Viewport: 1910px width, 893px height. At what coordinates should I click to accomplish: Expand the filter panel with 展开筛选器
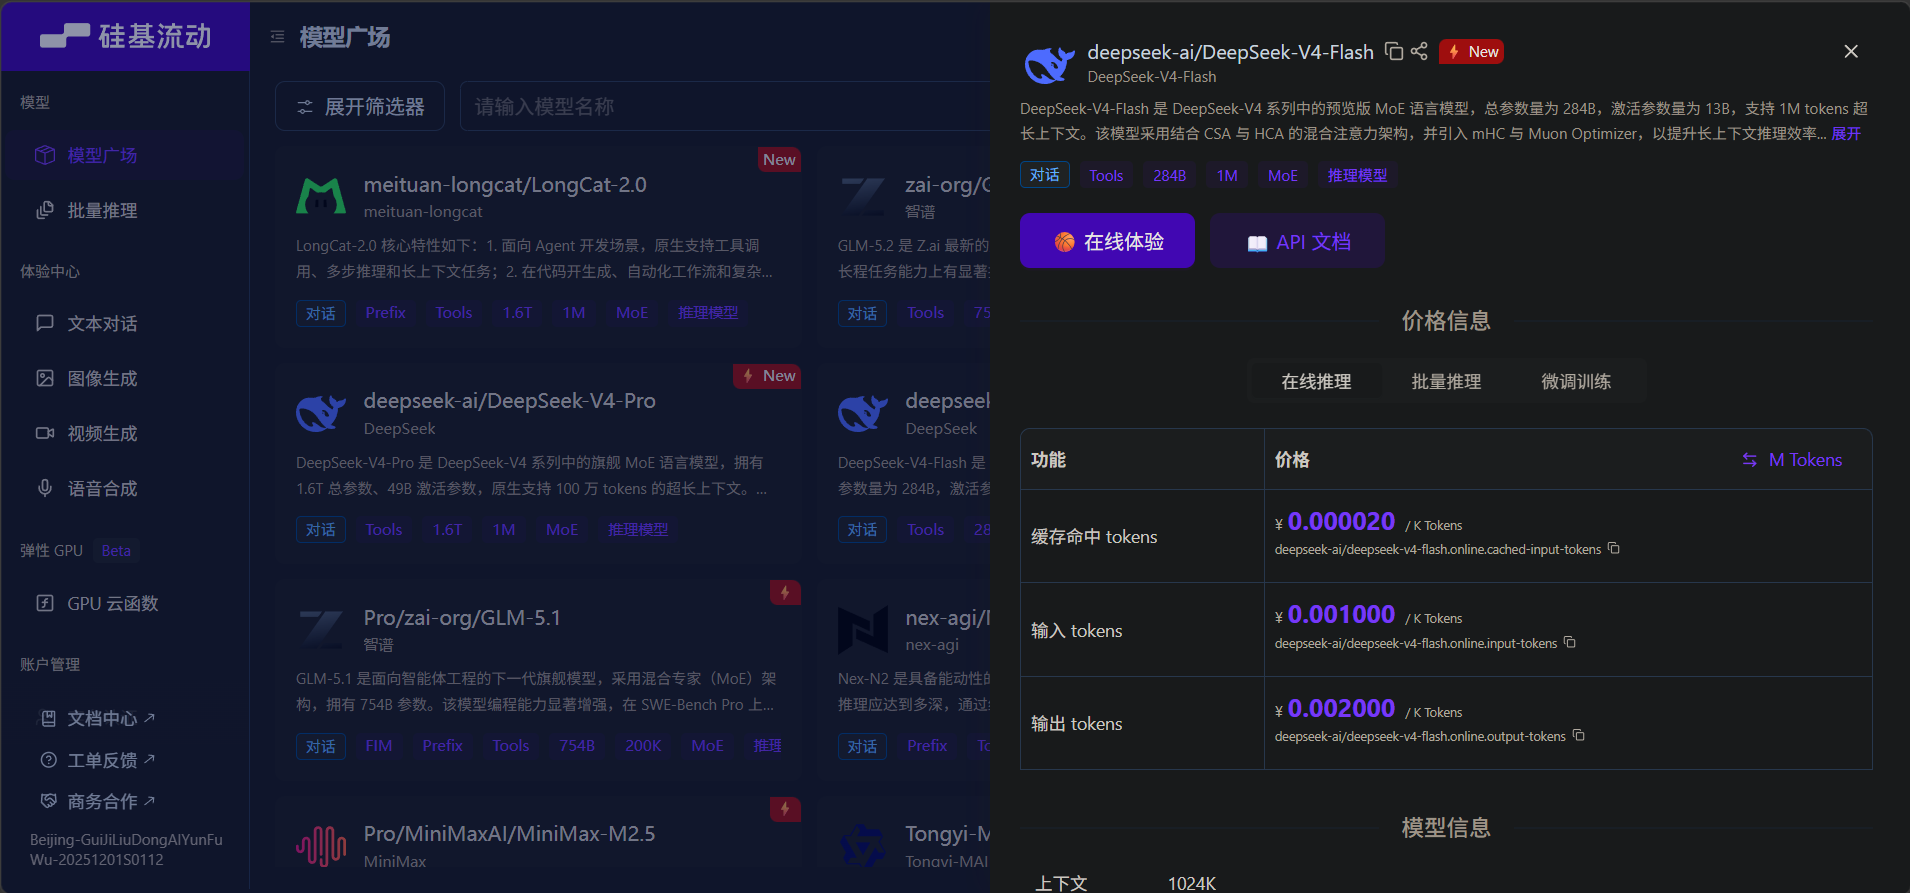(360, 106)
